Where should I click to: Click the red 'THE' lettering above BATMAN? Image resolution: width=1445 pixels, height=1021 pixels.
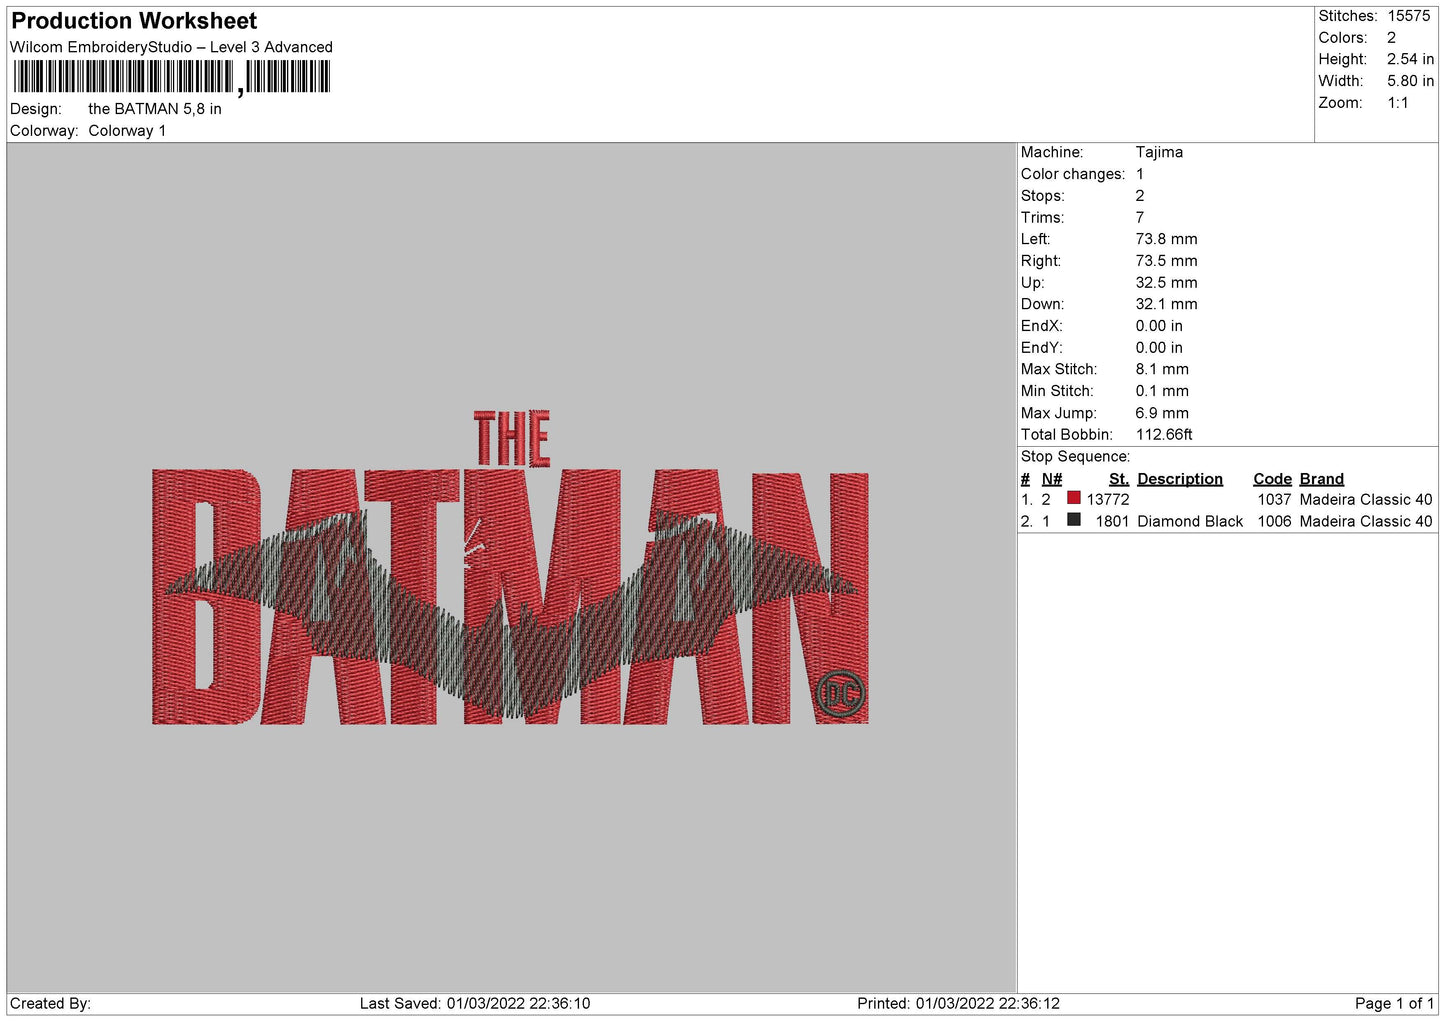click(x=511, y=438)
